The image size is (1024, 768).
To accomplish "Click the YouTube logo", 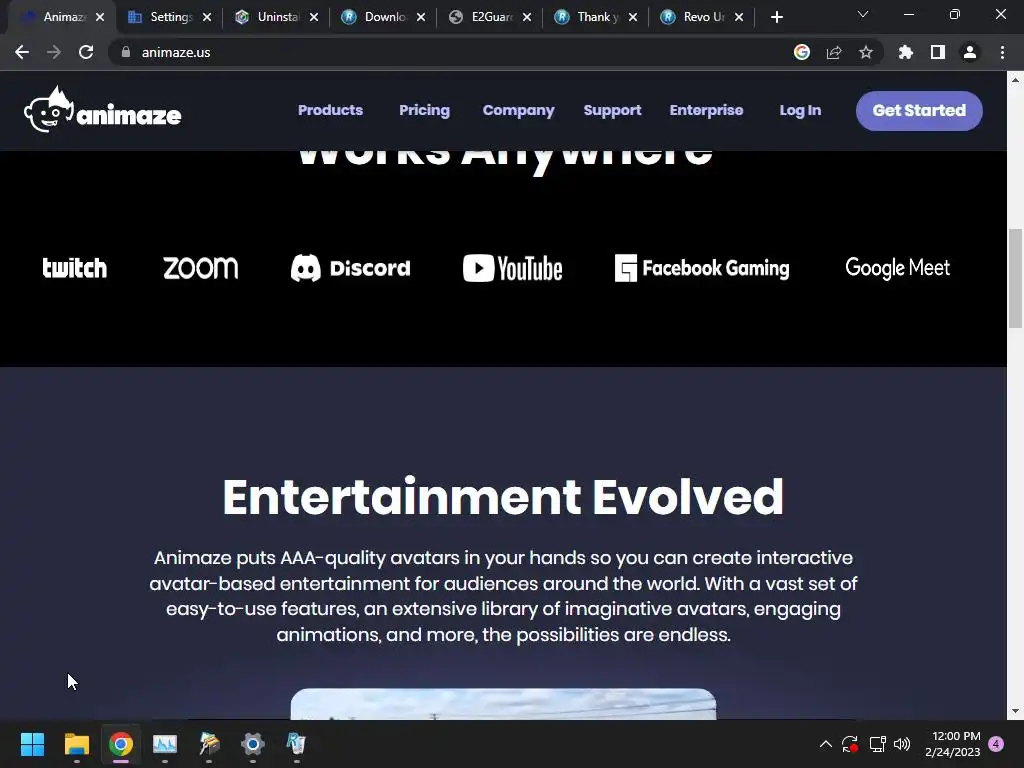I will pos(513,268).
